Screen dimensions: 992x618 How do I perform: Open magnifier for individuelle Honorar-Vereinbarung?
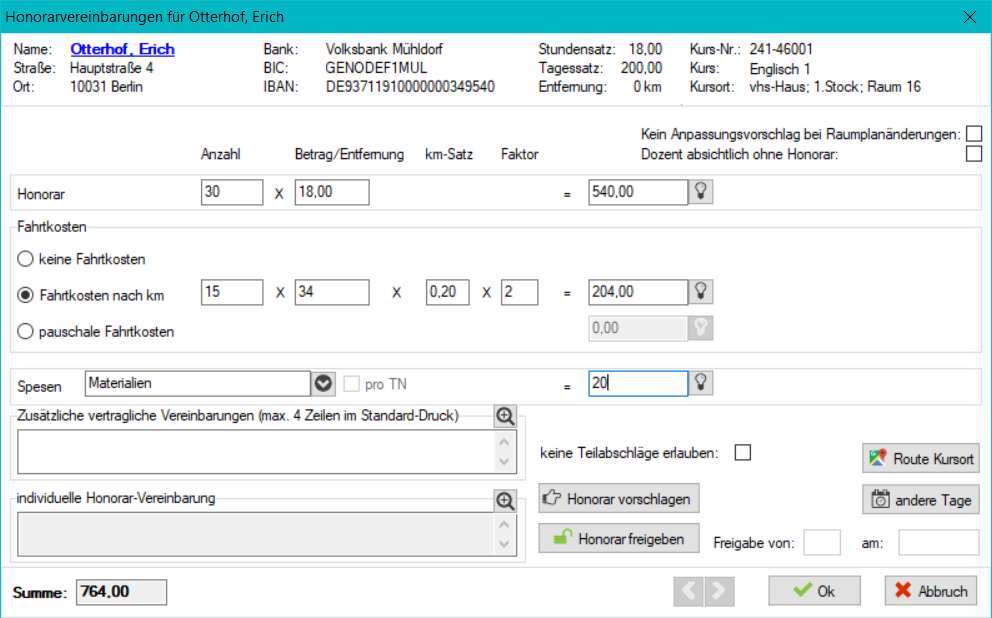[x=505, y=500]
